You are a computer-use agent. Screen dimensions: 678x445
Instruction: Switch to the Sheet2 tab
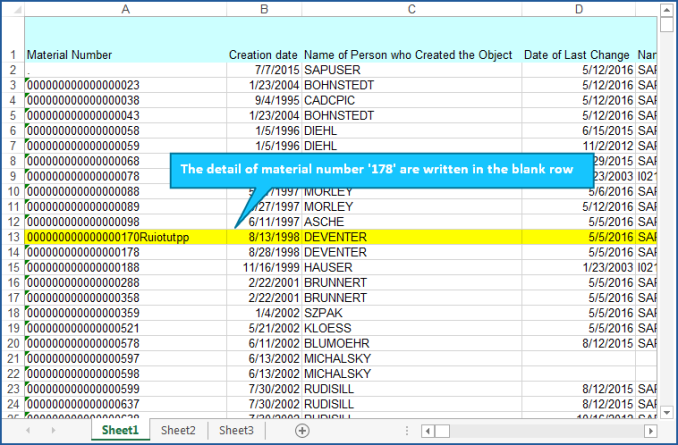[x=178, y=430]
